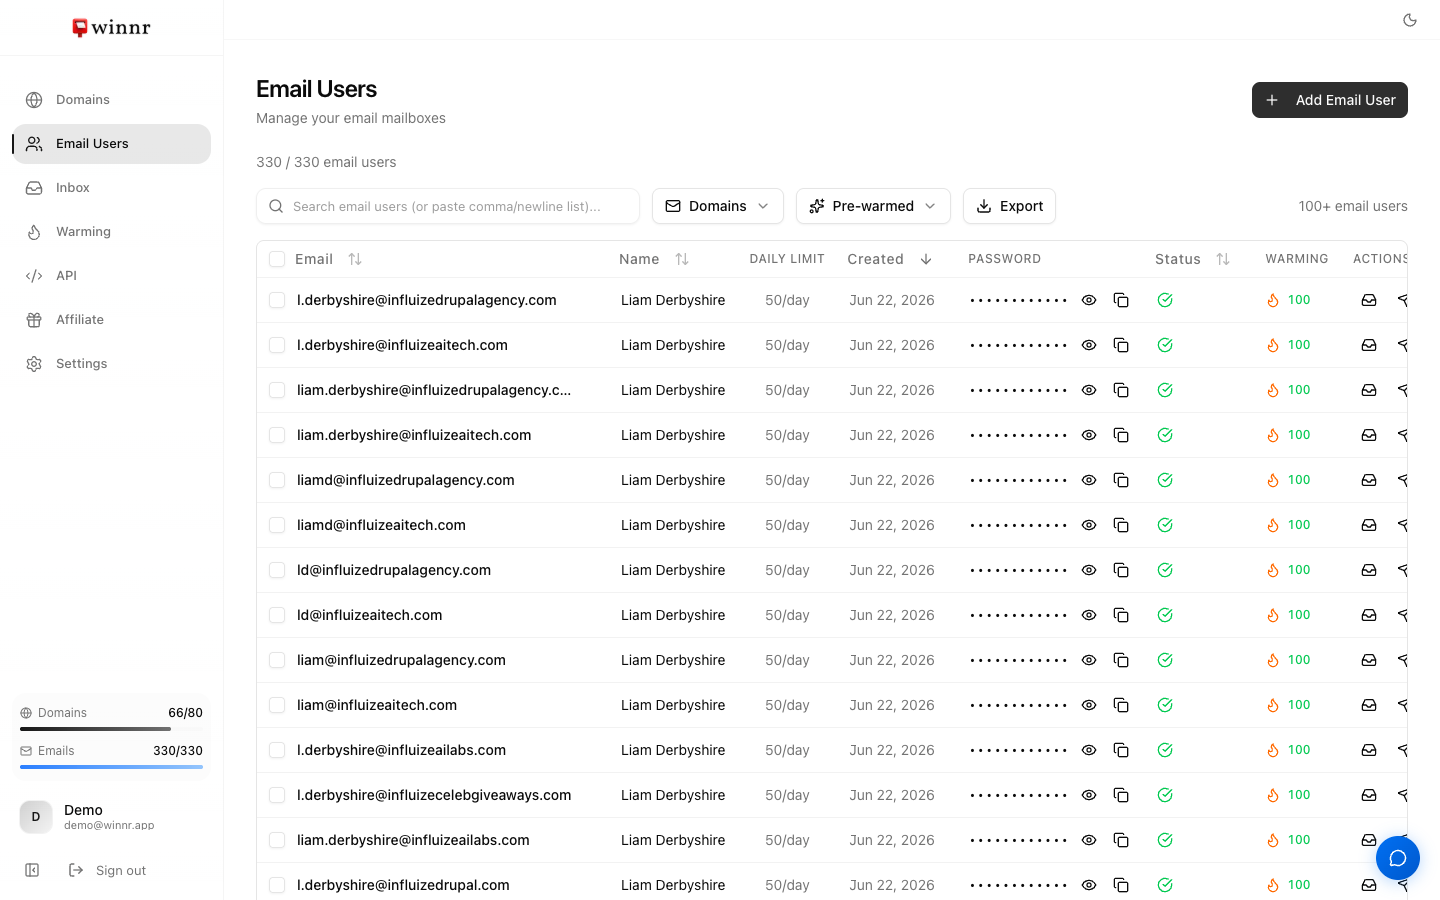This screenshot has width=1440, height=900.
Task: Navigate to Warming page
Action: pyautogui.click(x=111, y=232)
